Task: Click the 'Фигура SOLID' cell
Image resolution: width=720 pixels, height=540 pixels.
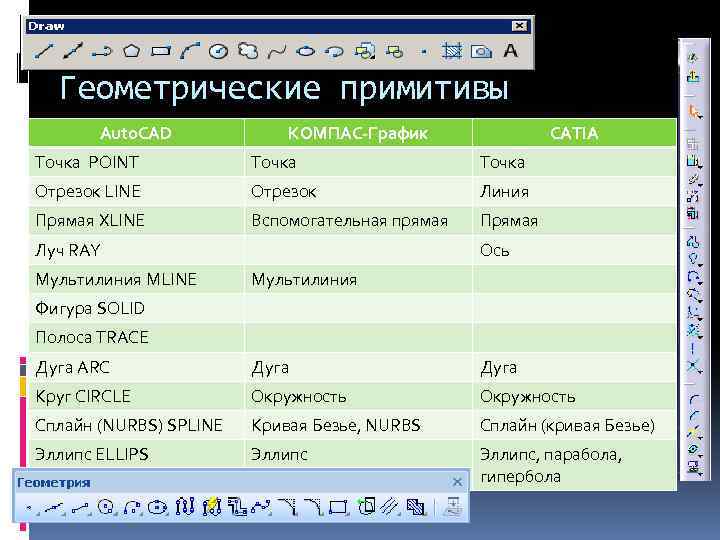Action: (136, 309)
